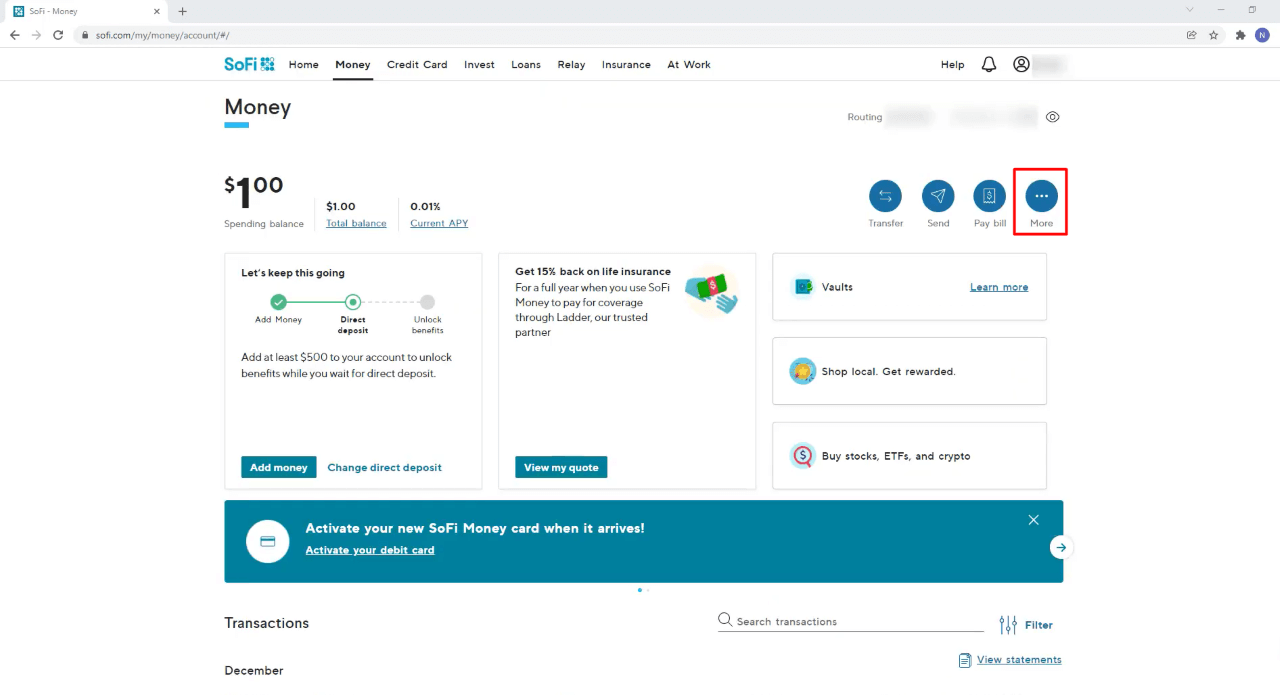
Task: Click the View my quote button
Action: coord(561,467)
